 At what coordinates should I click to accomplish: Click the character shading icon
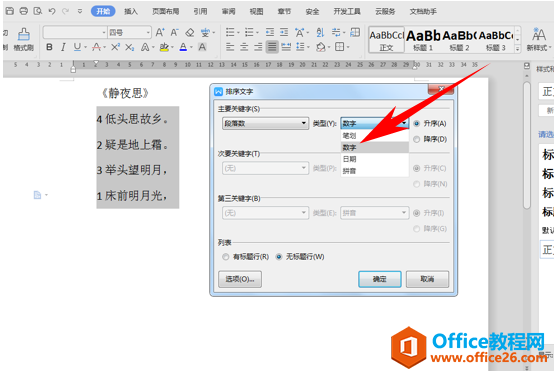[202, 47]
